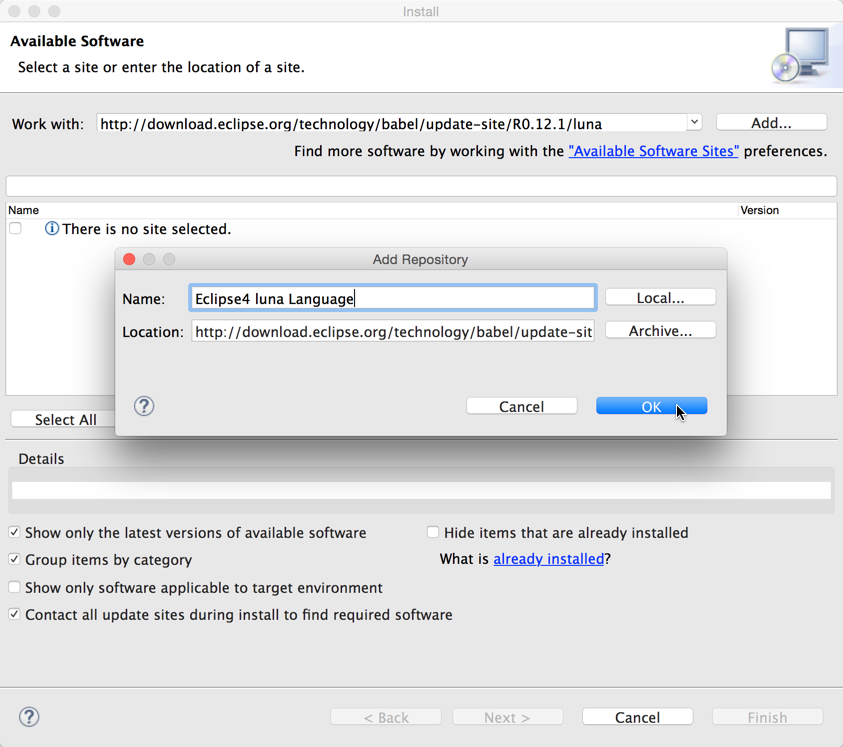Open help icon at Install window bottom

(x=29, y=717)
